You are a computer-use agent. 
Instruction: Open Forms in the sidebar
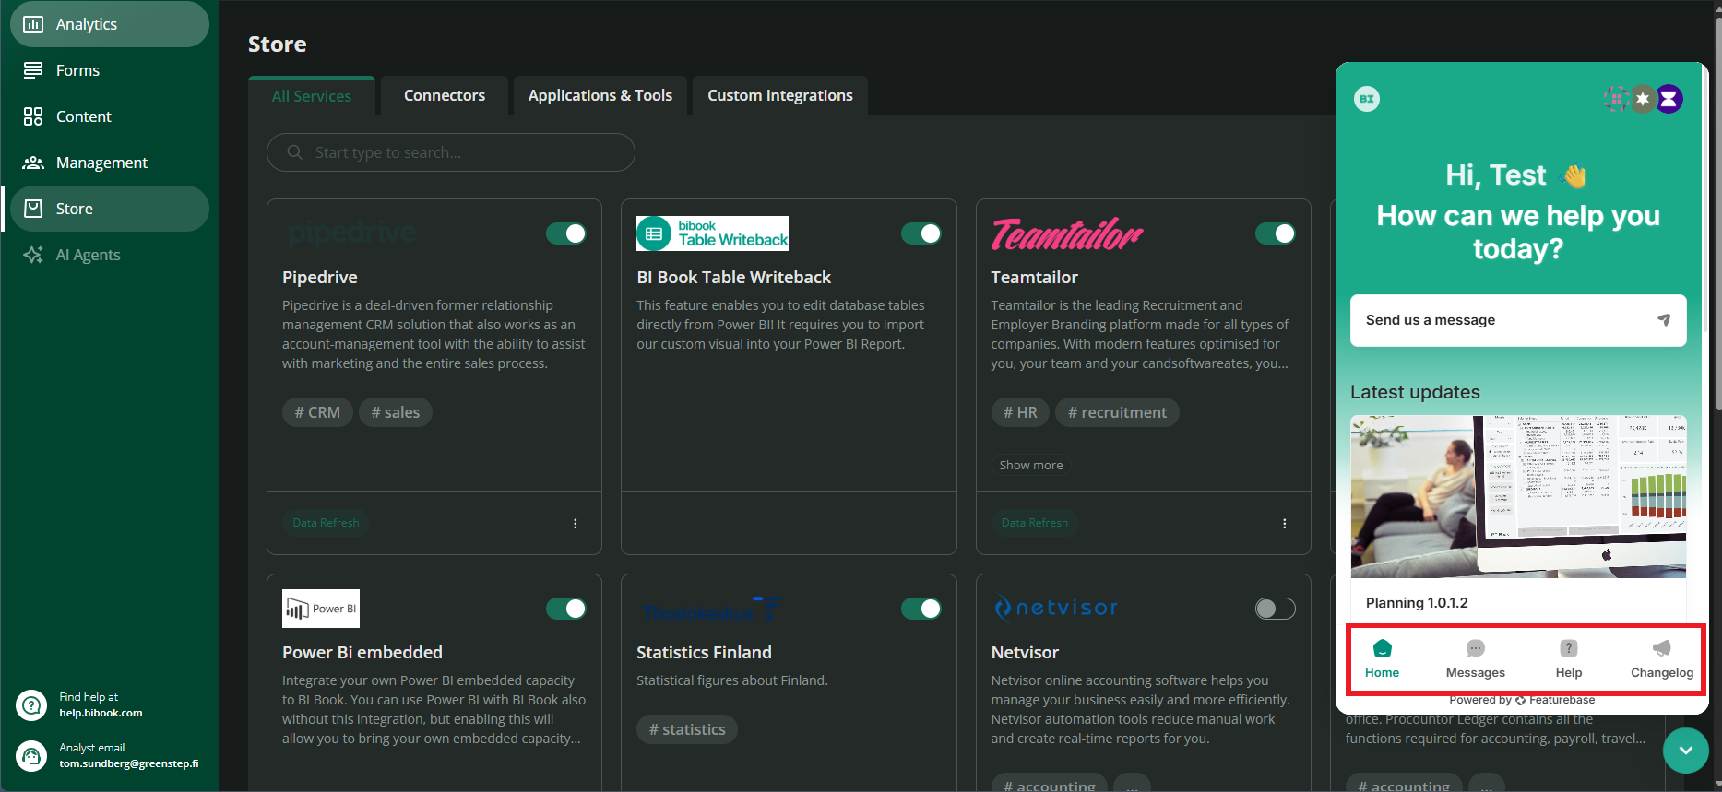109,70
